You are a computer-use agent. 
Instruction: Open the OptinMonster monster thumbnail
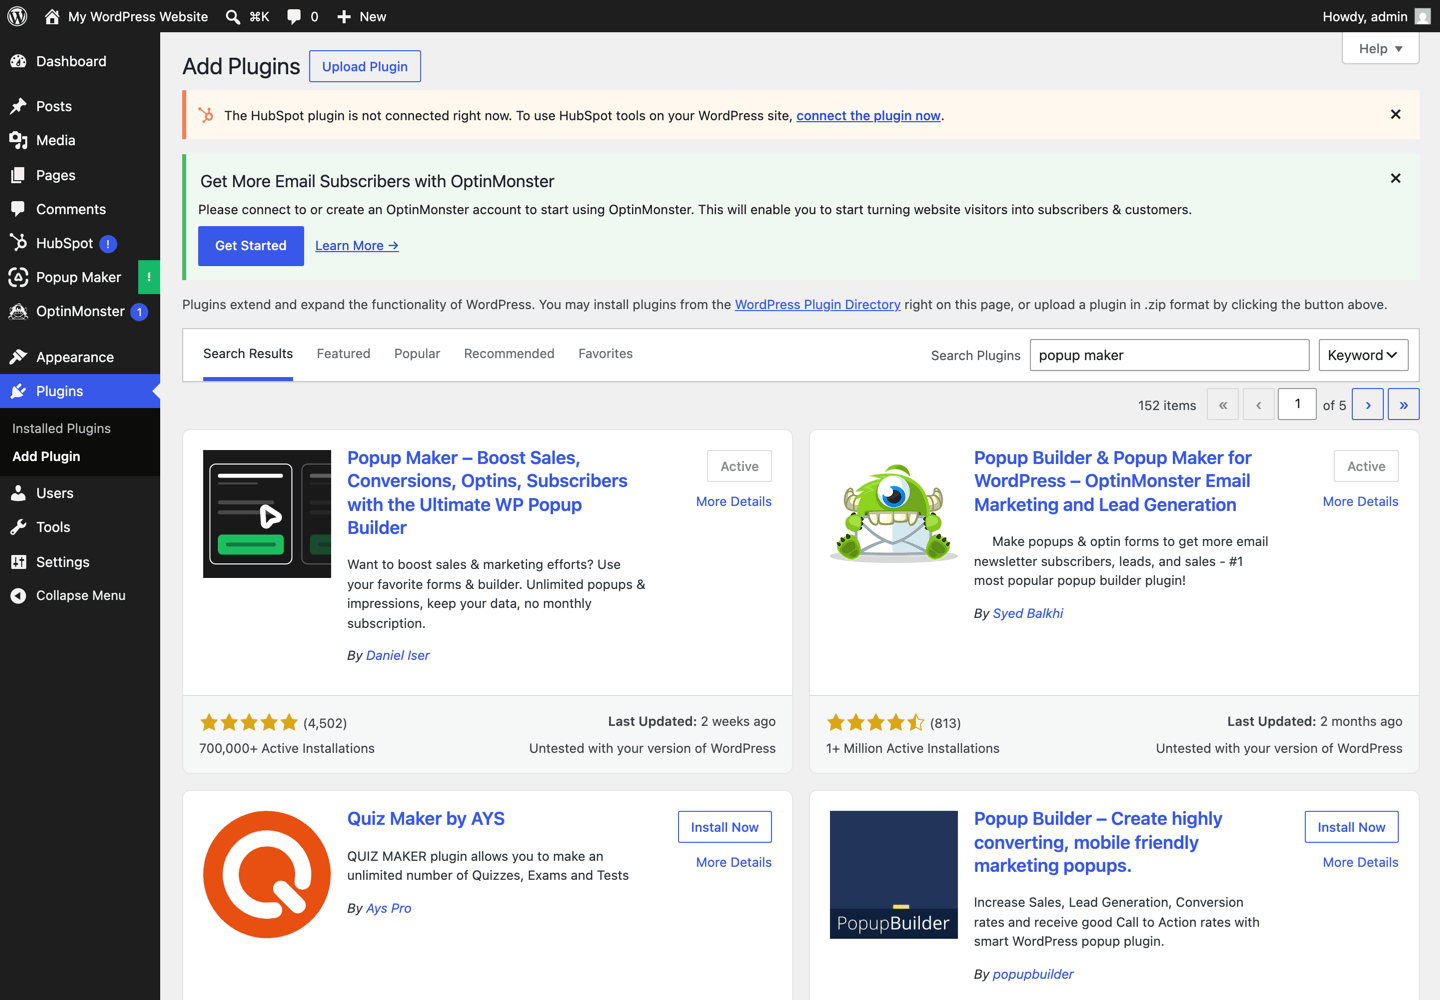pos(894,514)
